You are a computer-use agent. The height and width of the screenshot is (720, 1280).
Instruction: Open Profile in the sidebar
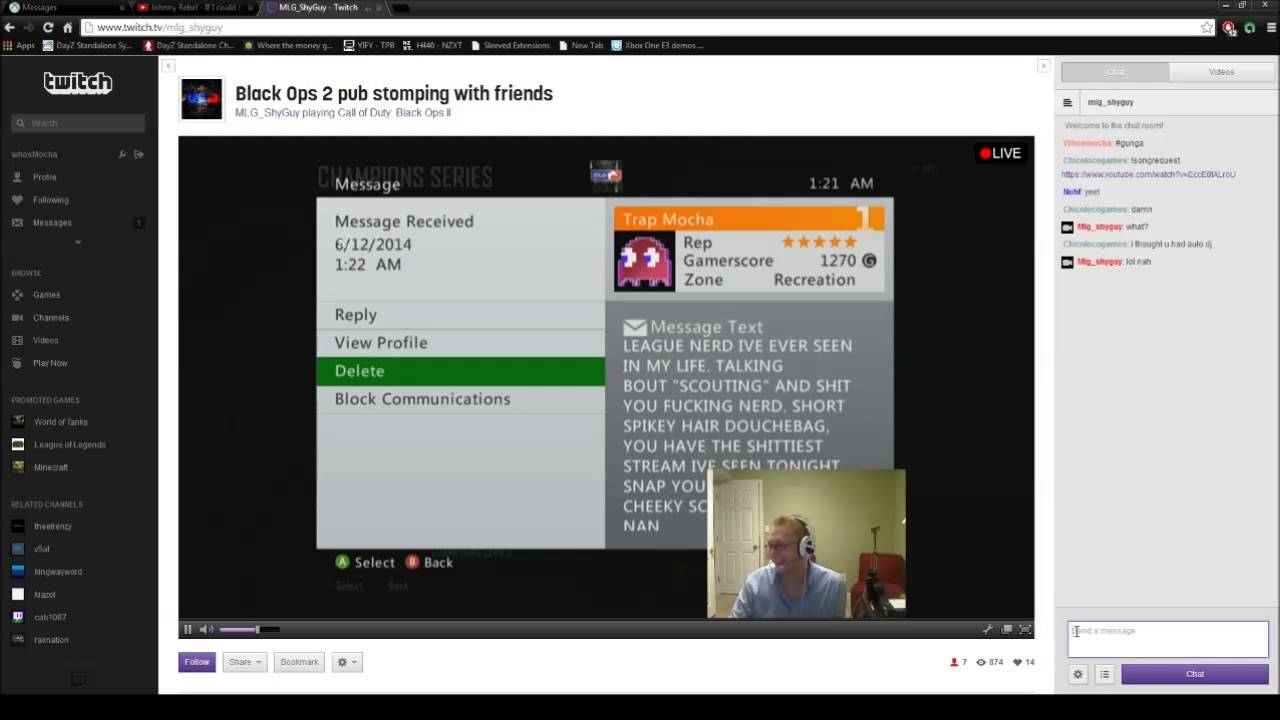click(x=45, y=177)
